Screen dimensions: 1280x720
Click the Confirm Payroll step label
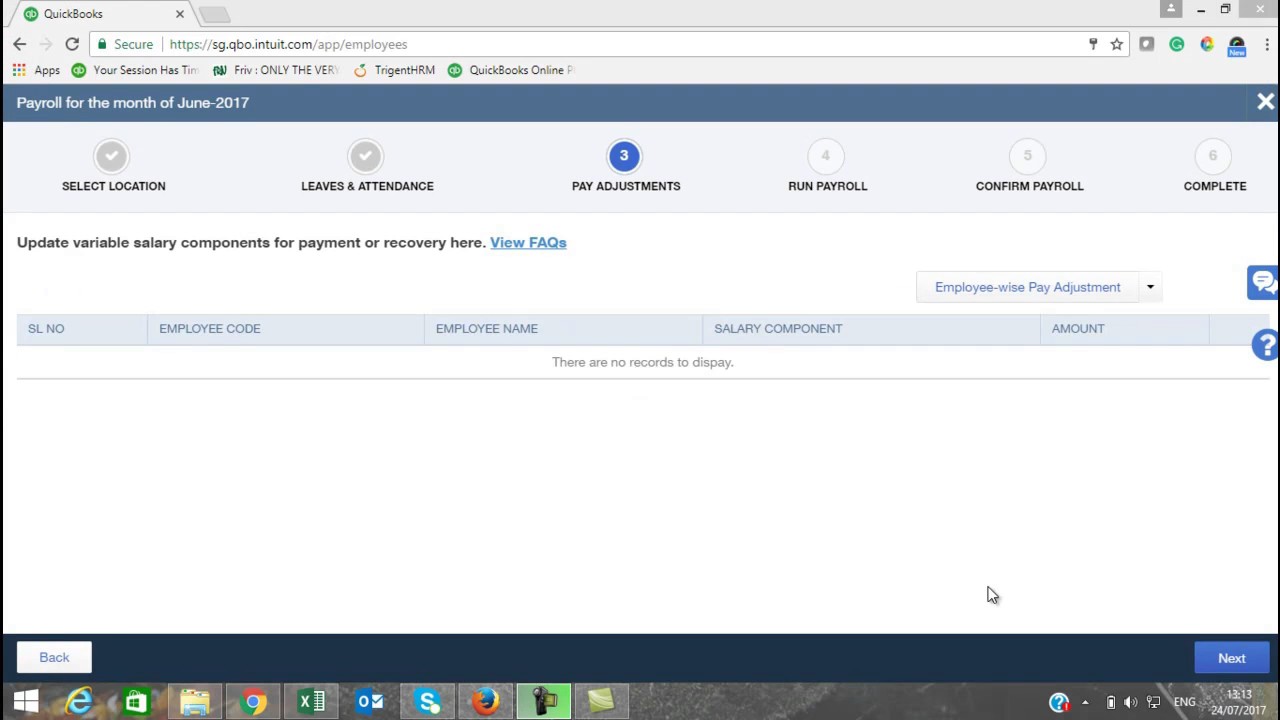(1029, 186)
